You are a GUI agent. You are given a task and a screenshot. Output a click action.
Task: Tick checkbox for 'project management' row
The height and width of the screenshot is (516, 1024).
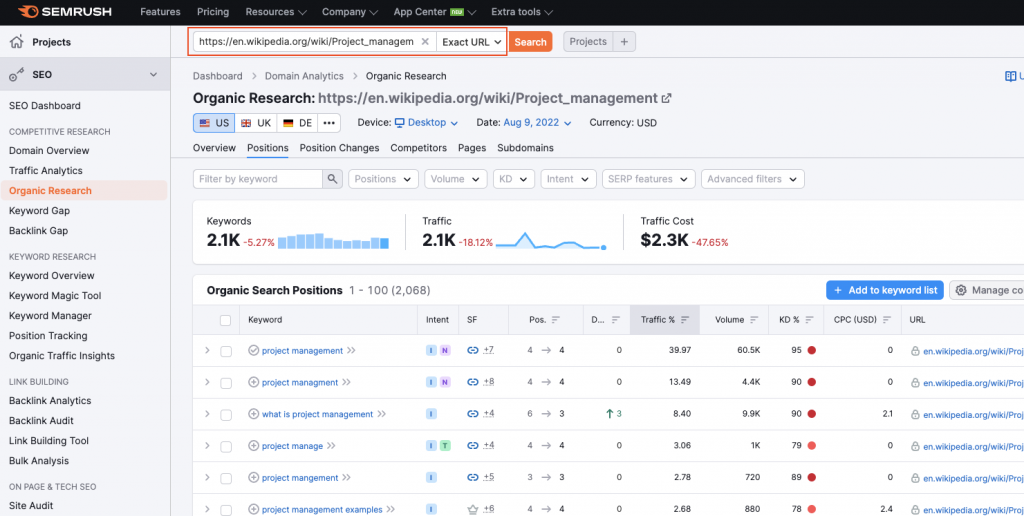tap(226, 351)
